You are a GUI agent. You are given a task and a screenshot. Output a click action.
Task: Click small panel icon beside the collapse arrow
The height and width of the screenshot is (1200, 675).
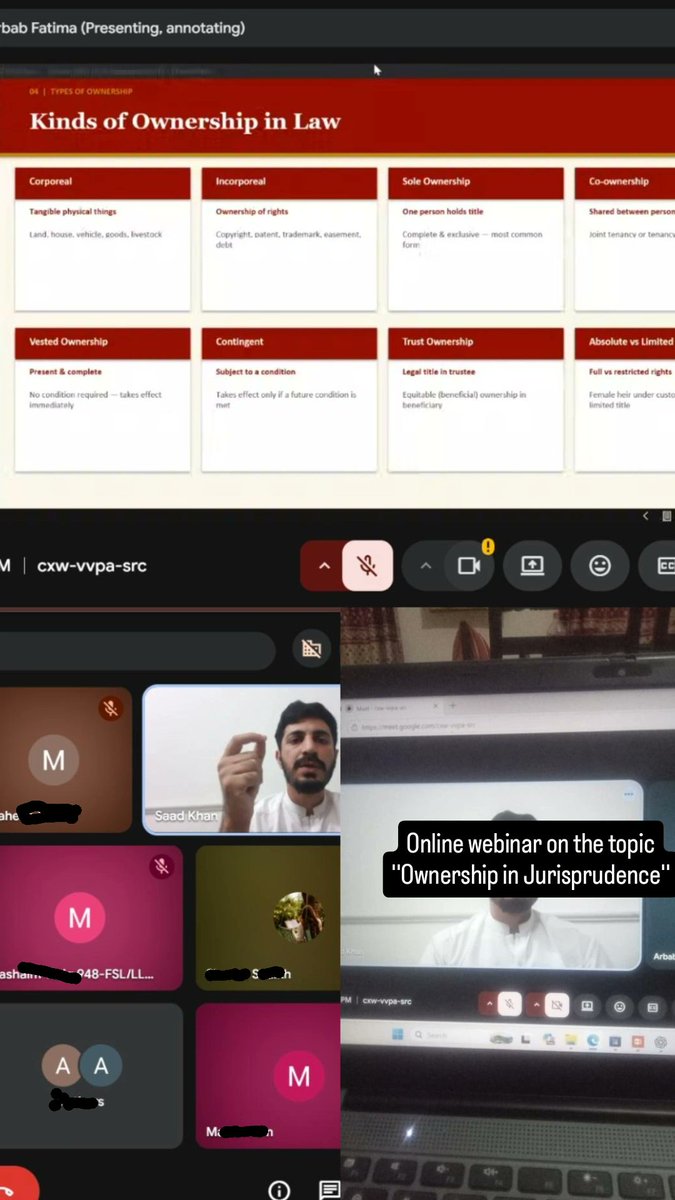[666, 516]
